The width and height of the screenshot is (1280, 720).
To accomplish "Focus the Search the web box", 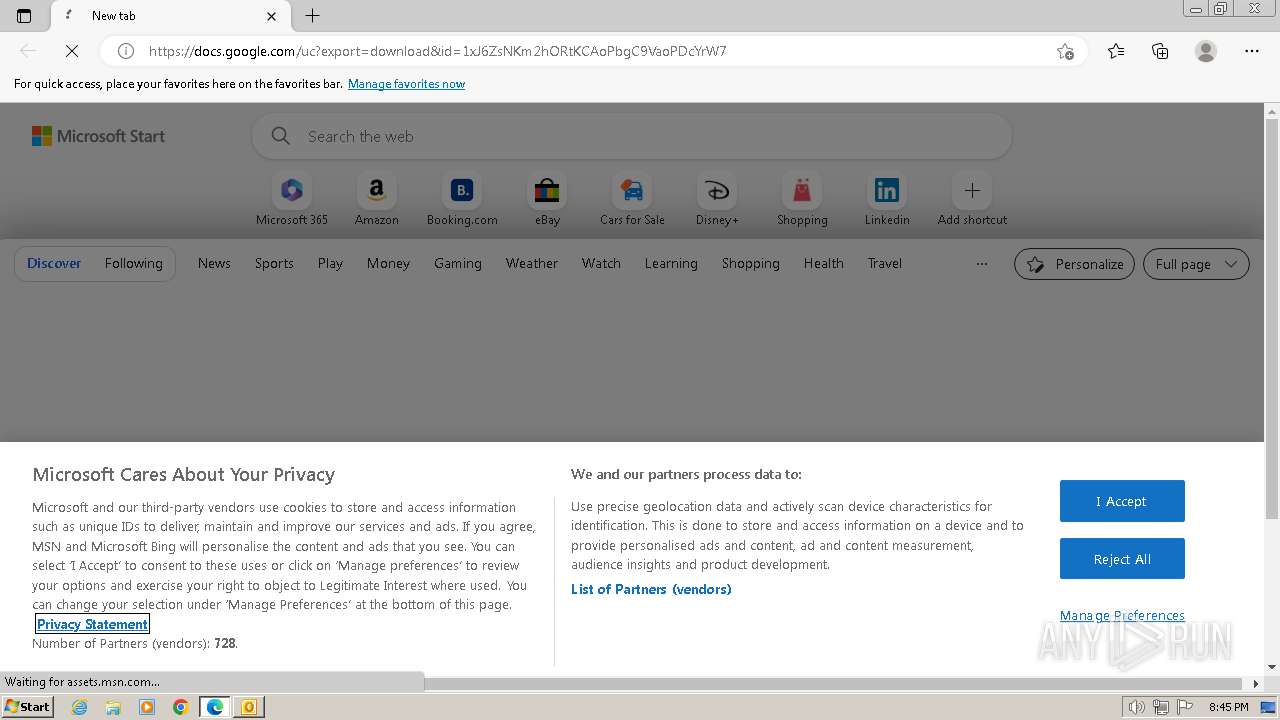I will (x=632, y=136).
